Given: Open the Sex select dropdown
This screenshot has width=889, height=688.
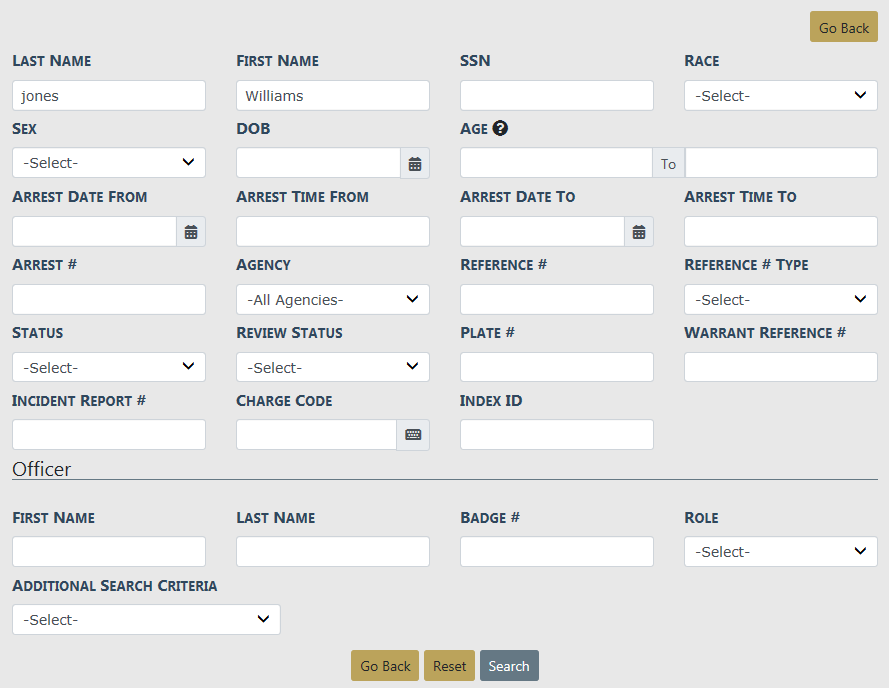Looking at the screenshot, I should (x=109, y=163).
